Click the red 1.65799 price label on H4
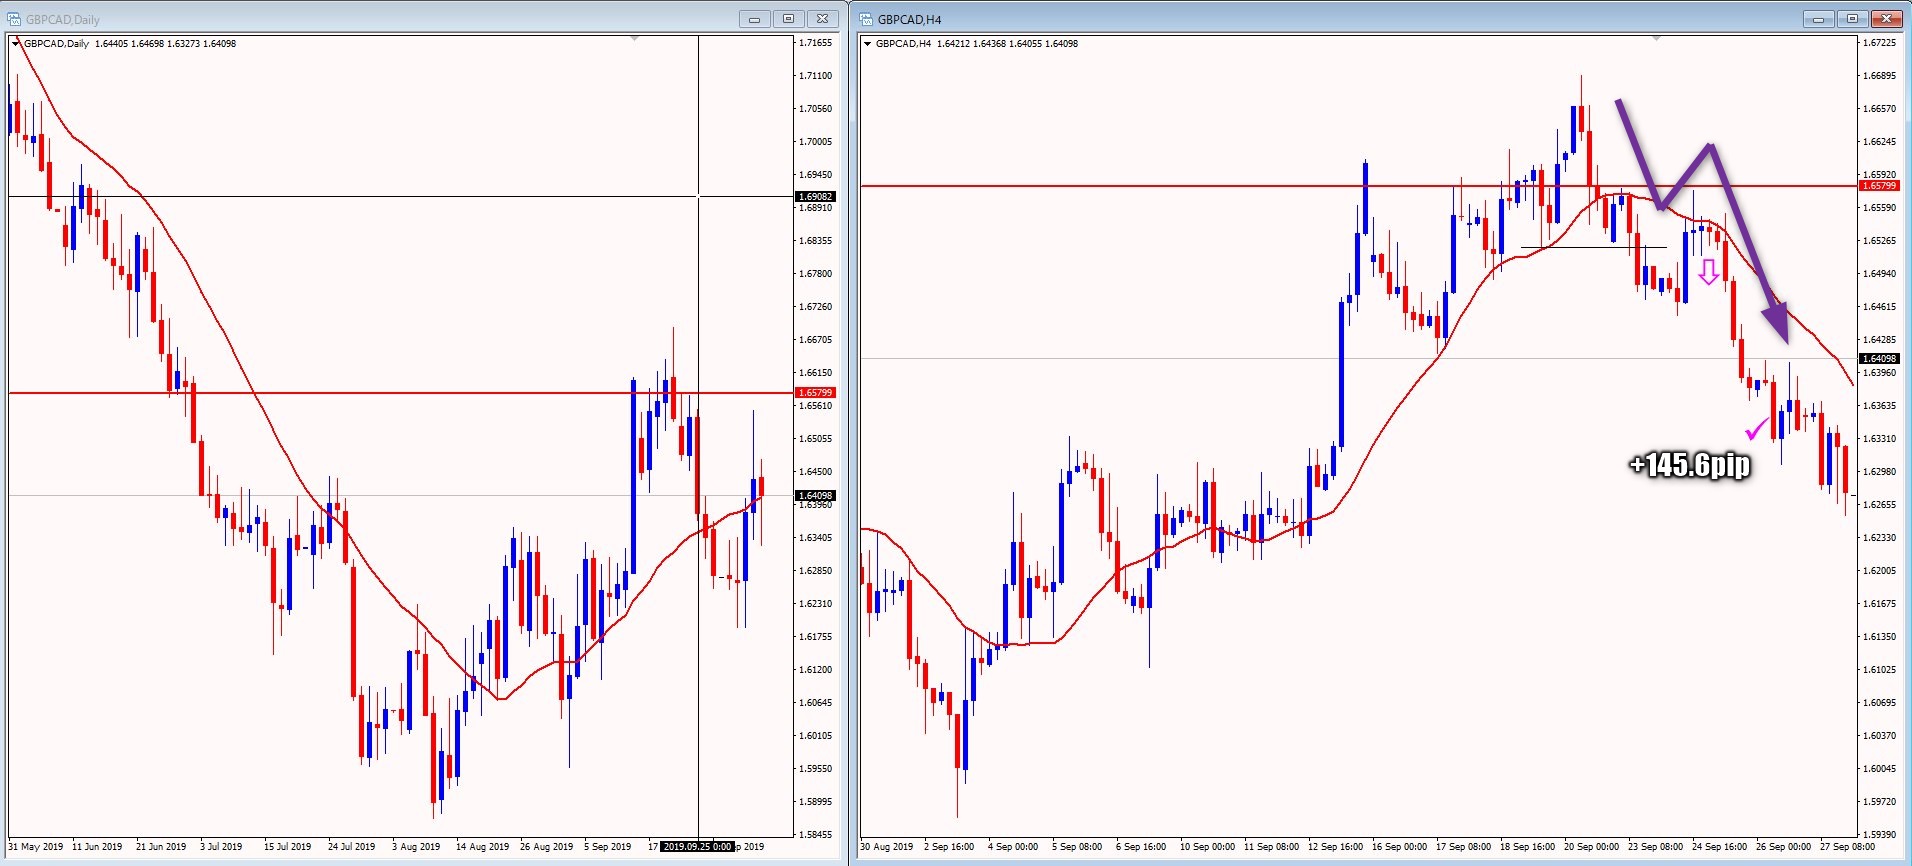Viewport: 1912px width, 866px height. click(x=1878, y=186)
